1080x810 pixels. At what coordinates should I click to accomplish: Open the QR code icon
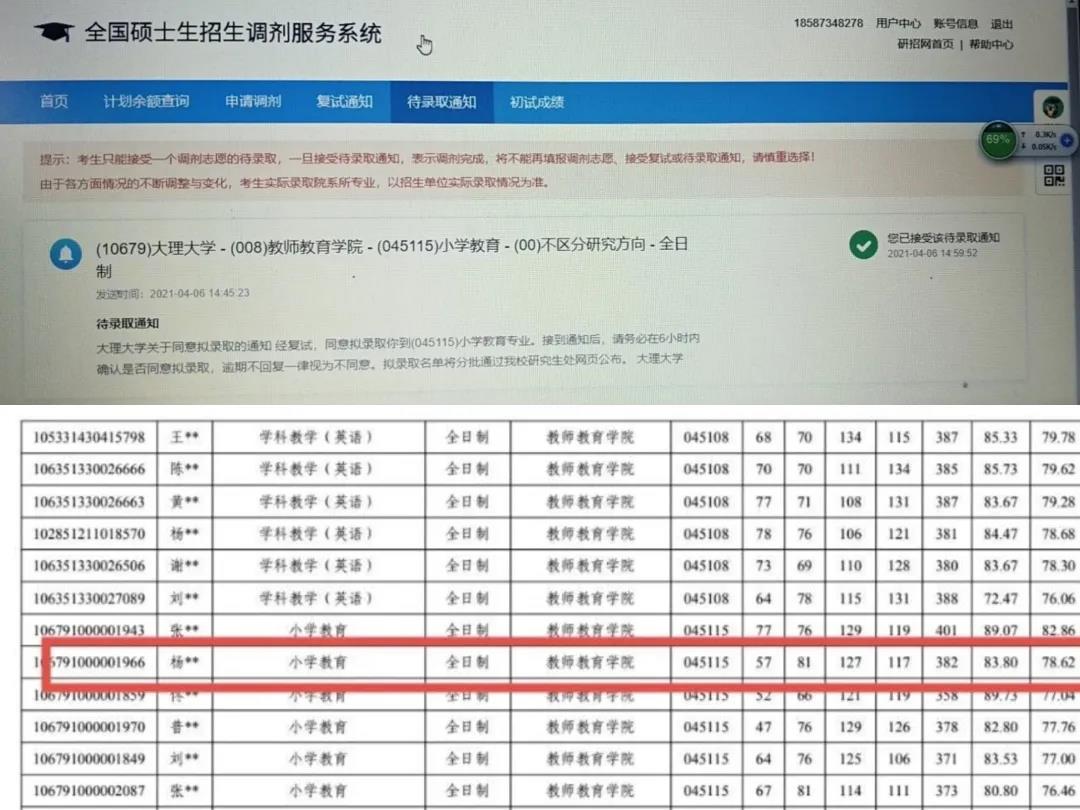(x=1053, y=176)
